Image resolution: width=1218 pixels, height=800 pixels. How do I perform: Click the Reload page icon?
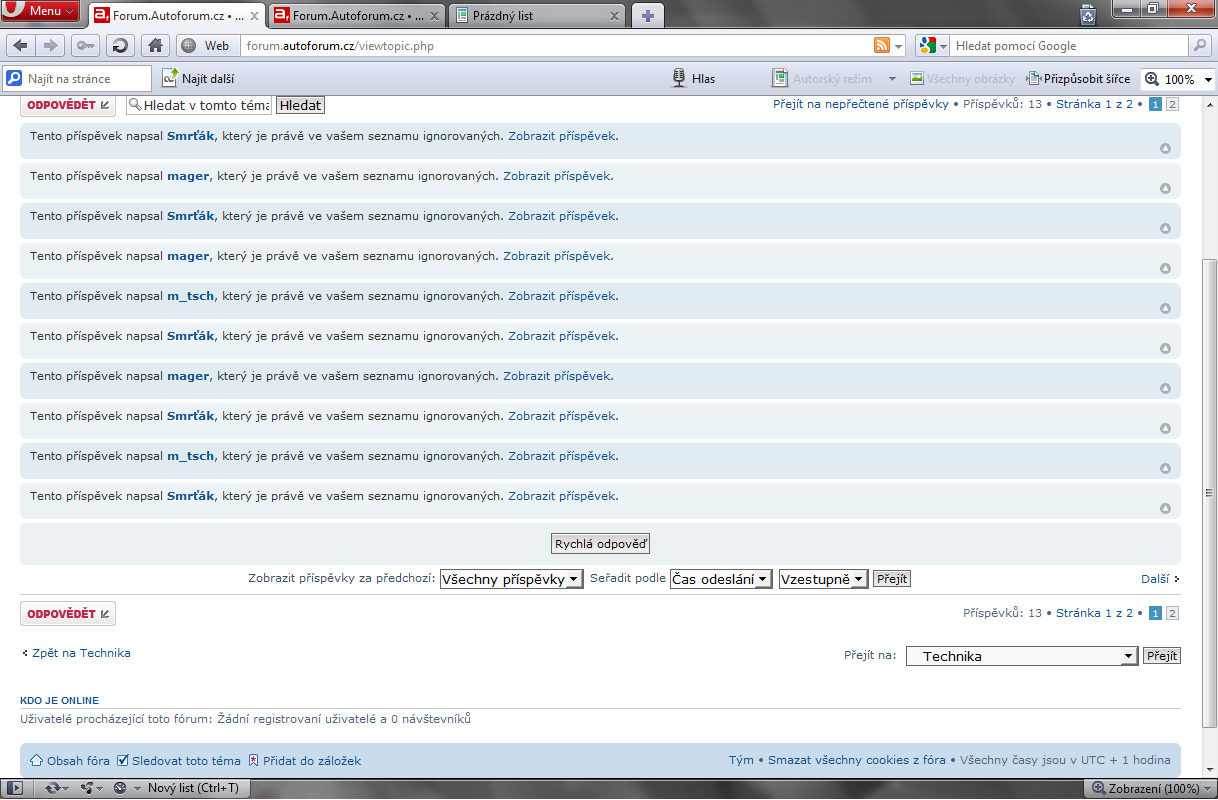pos(120,46)
